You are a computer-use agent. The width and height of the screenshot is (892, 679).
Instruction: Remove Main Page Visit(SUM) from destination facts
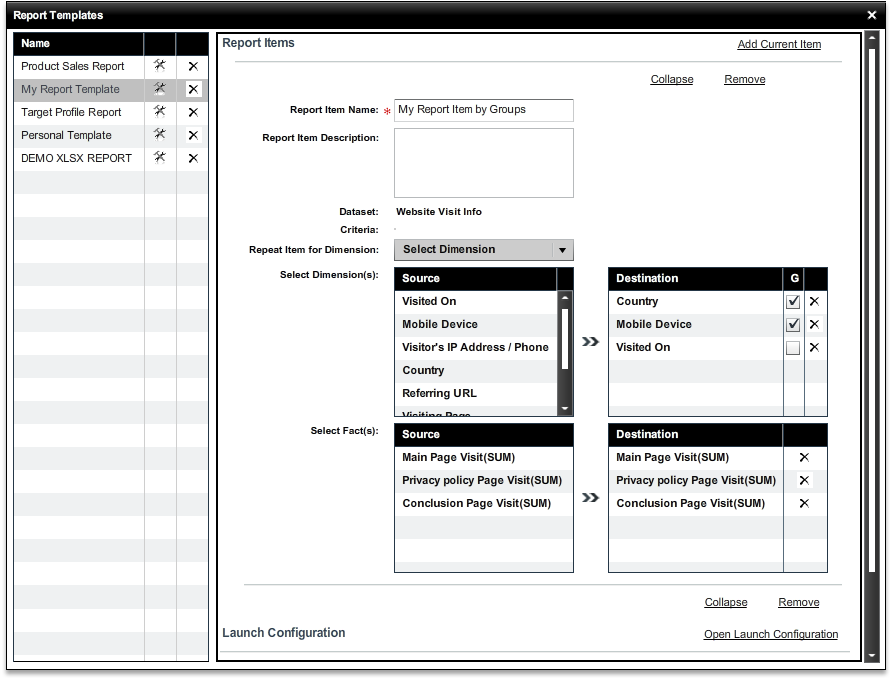point(804,457)
